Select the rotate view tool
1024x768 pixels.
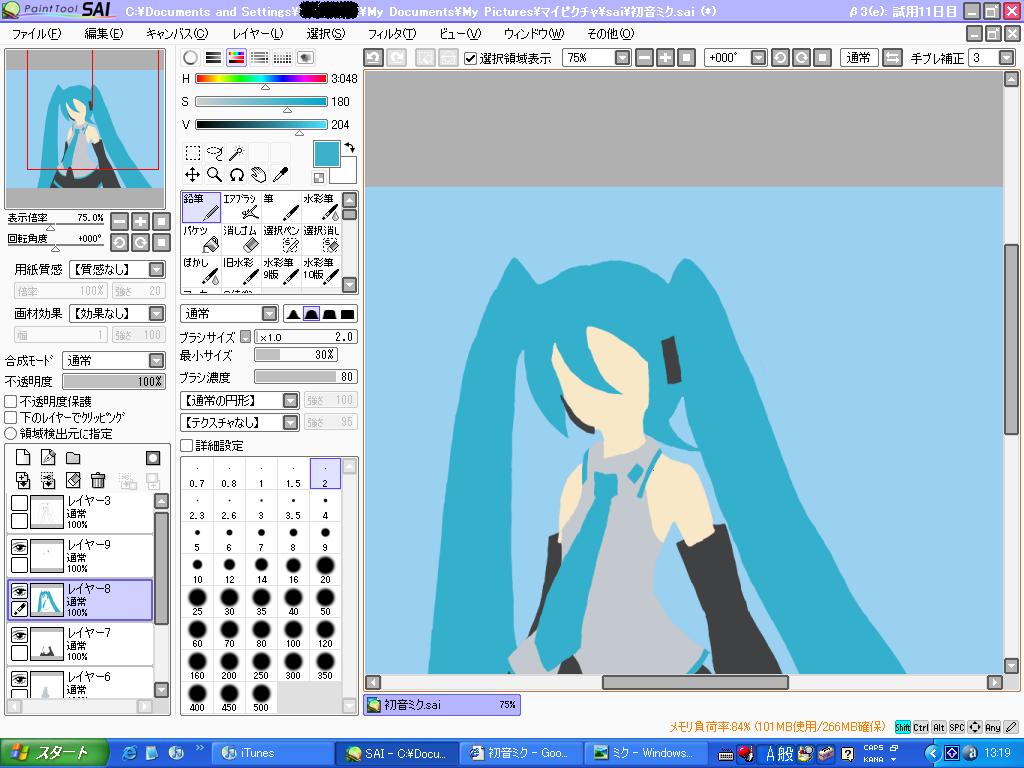pos(236,174)
